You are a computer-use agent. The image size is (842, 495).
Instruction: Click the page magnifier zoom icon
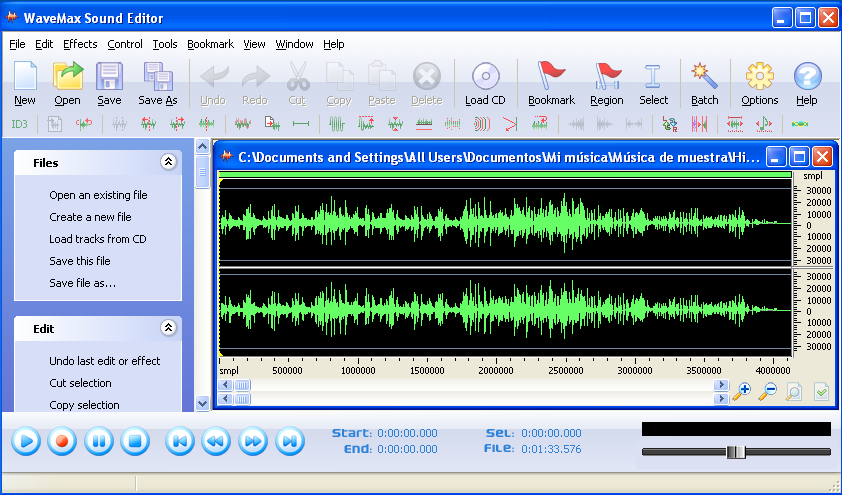[794, 391]
